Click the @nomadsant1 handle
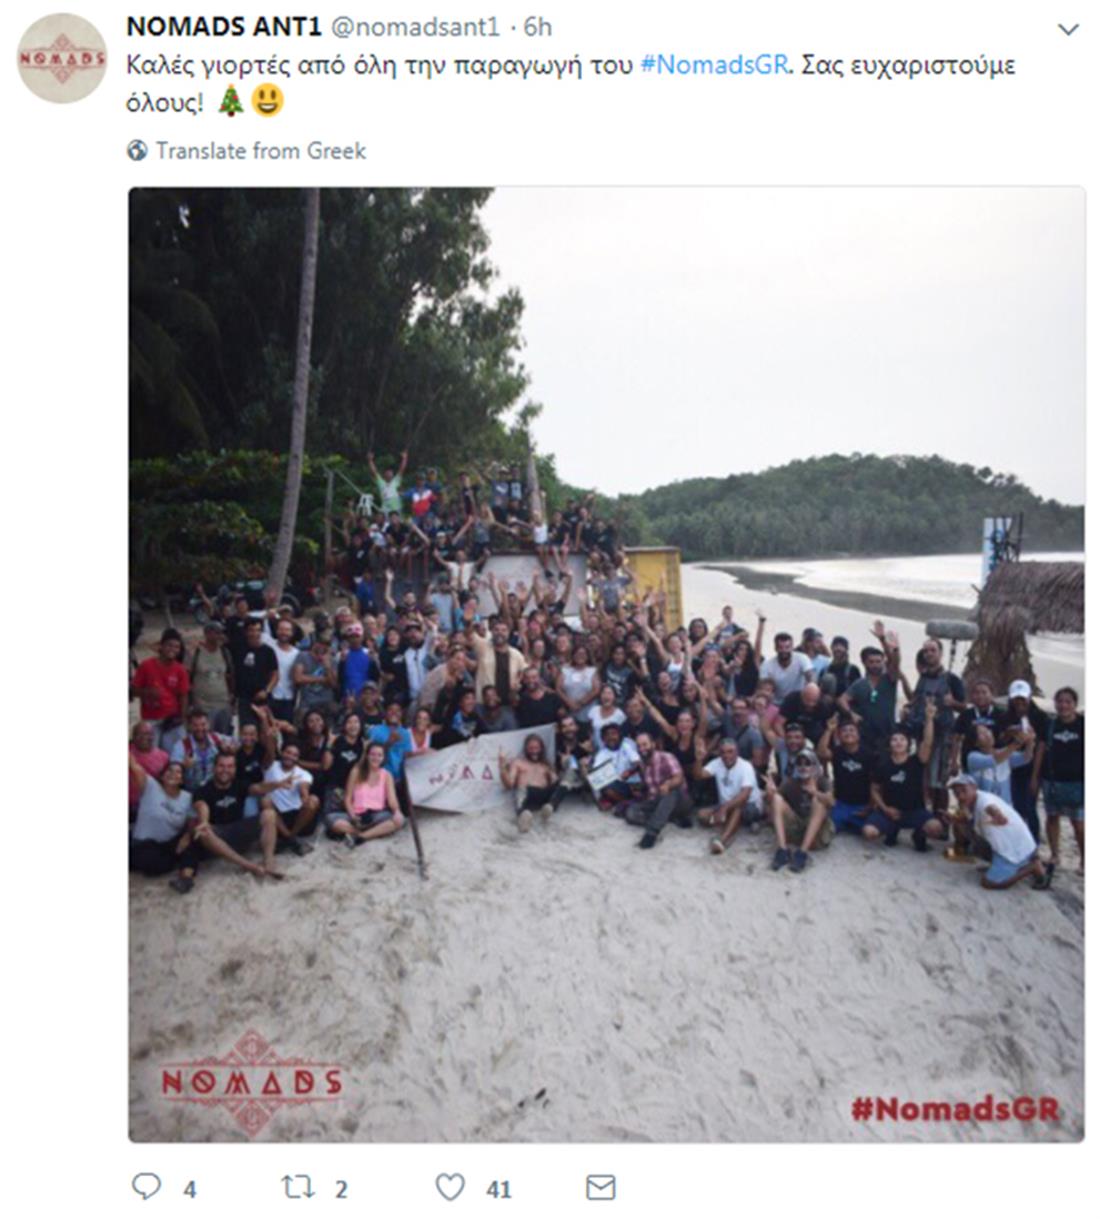The width and height of the screenshot is (1100, 1219). coord(413,26)
